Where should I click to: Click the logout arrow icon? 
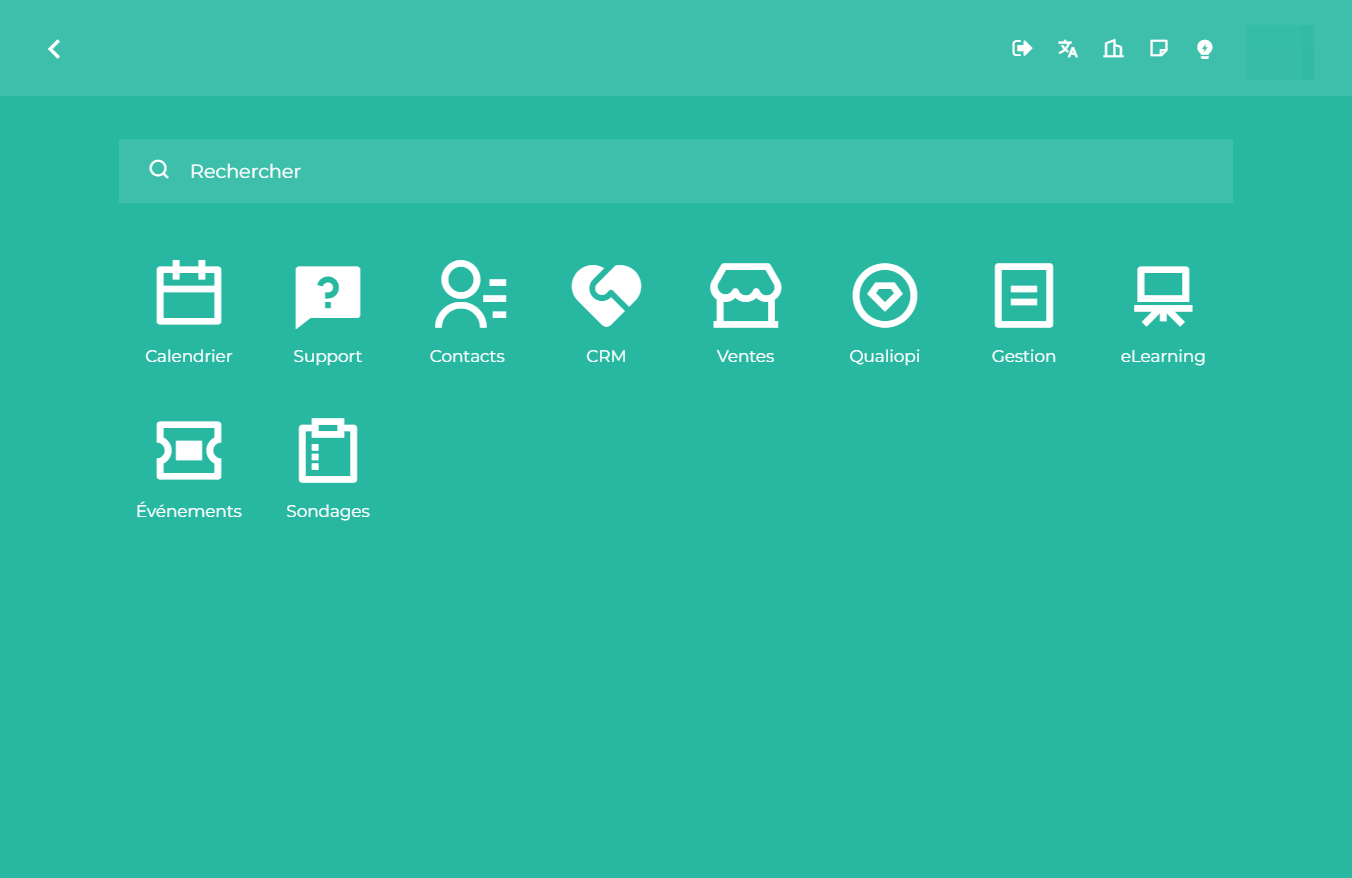1022,48
